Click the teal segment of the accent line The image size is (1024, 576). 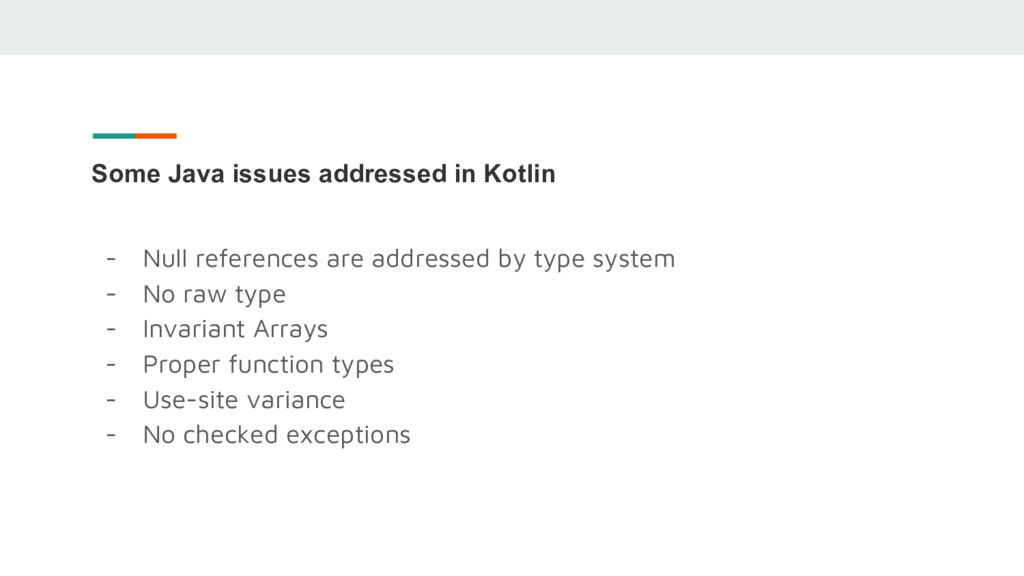click(113, 136)
